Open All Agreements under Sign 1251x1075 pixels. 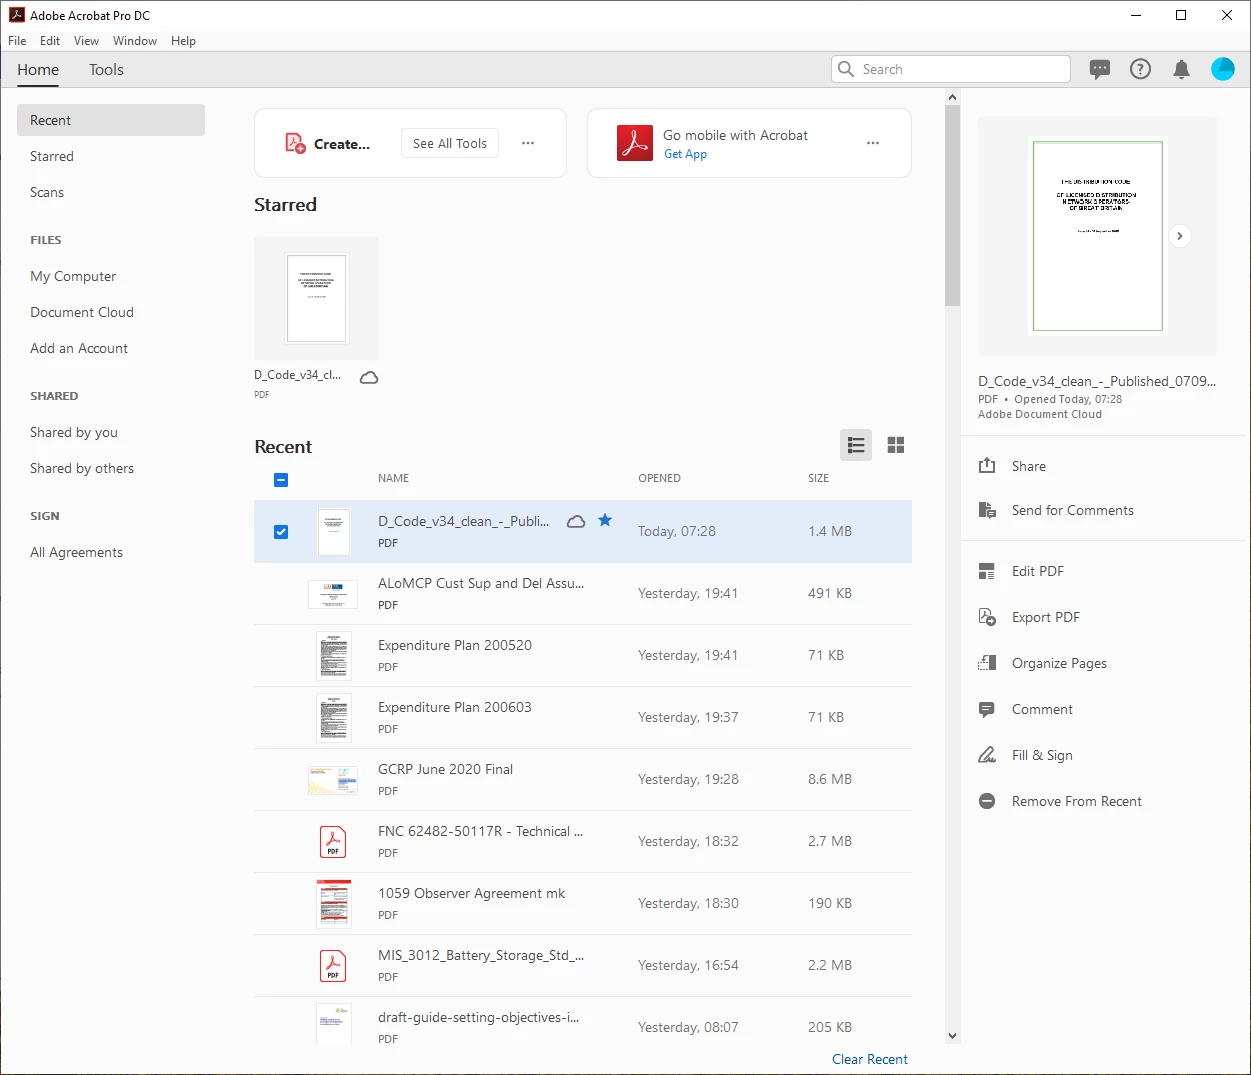click(77, 552)
